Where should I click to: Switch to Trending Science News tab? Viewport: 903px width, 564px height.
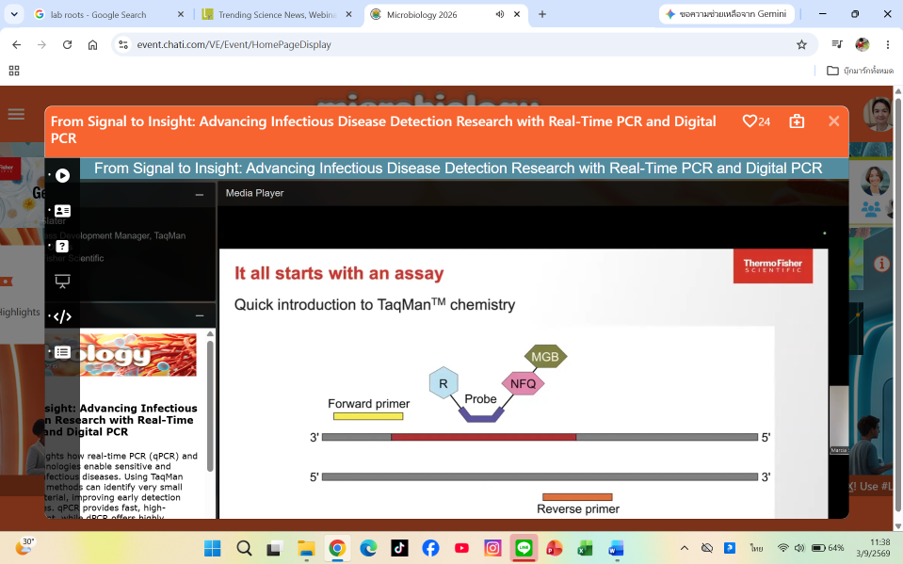[x=276, y=14]
